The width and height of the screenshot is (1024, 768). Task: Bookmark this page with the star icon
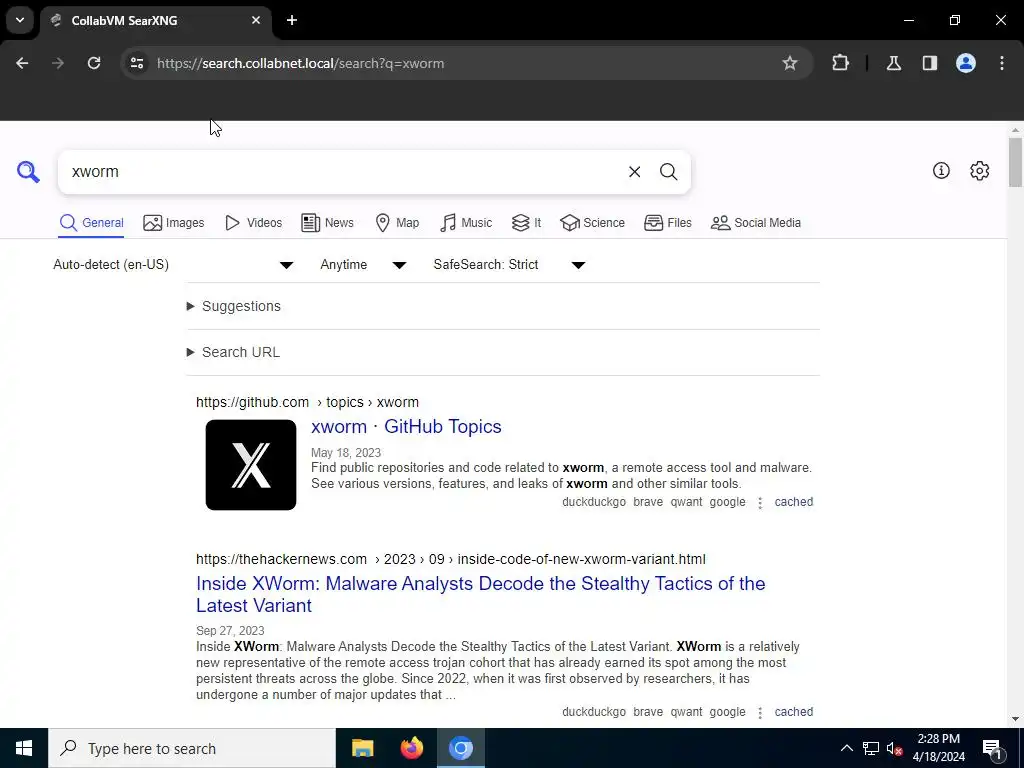click(790, 63)
